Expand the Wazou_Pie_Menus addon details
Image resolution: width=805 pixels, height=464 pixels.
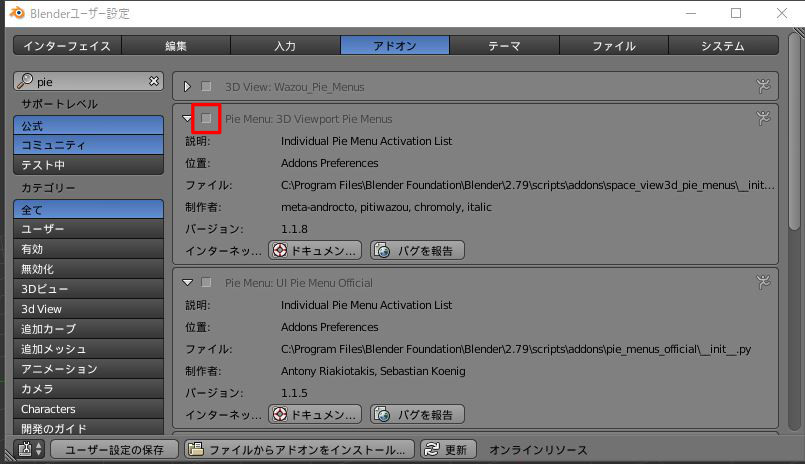[187, 86]
